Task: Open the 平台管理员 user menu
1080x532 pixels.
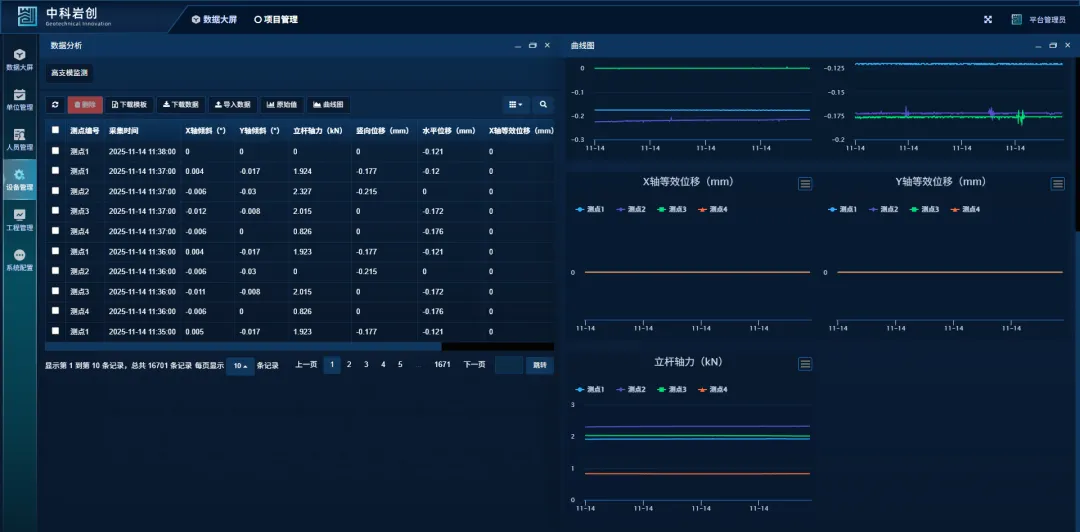Action: (x=1038, y=19)
